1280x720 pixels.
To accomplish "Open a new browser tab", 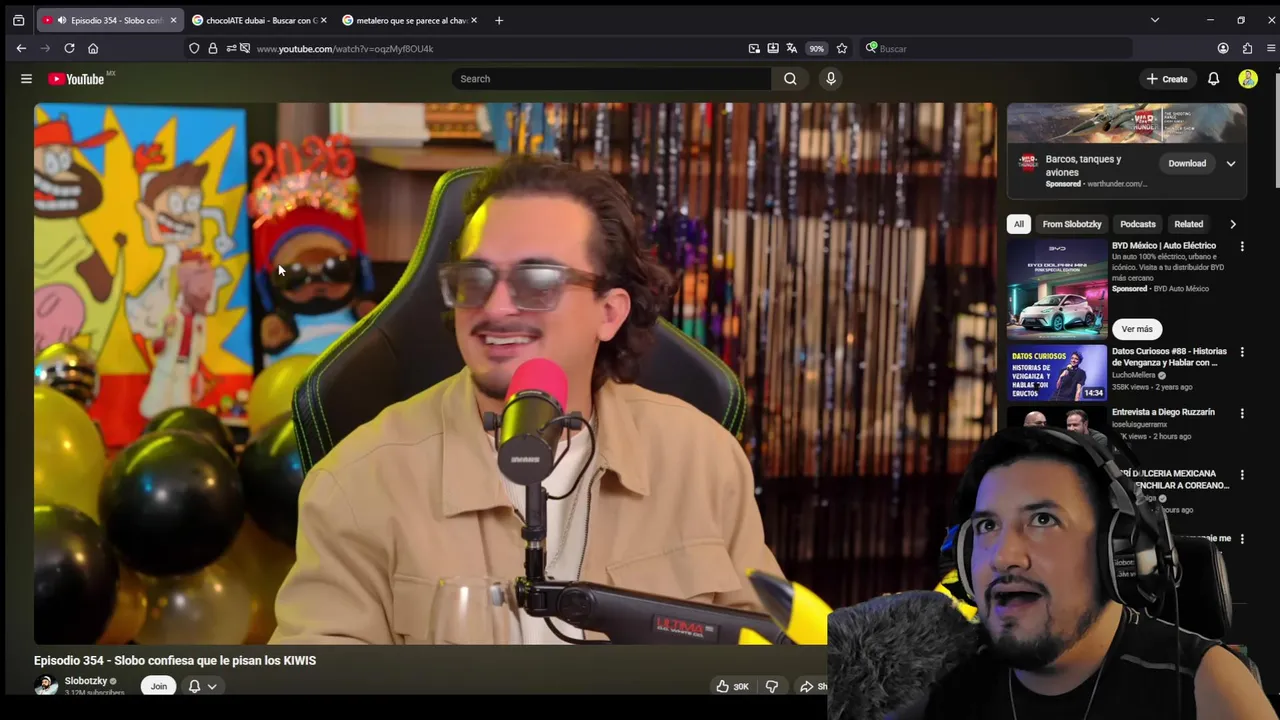I will coord(499,20).
